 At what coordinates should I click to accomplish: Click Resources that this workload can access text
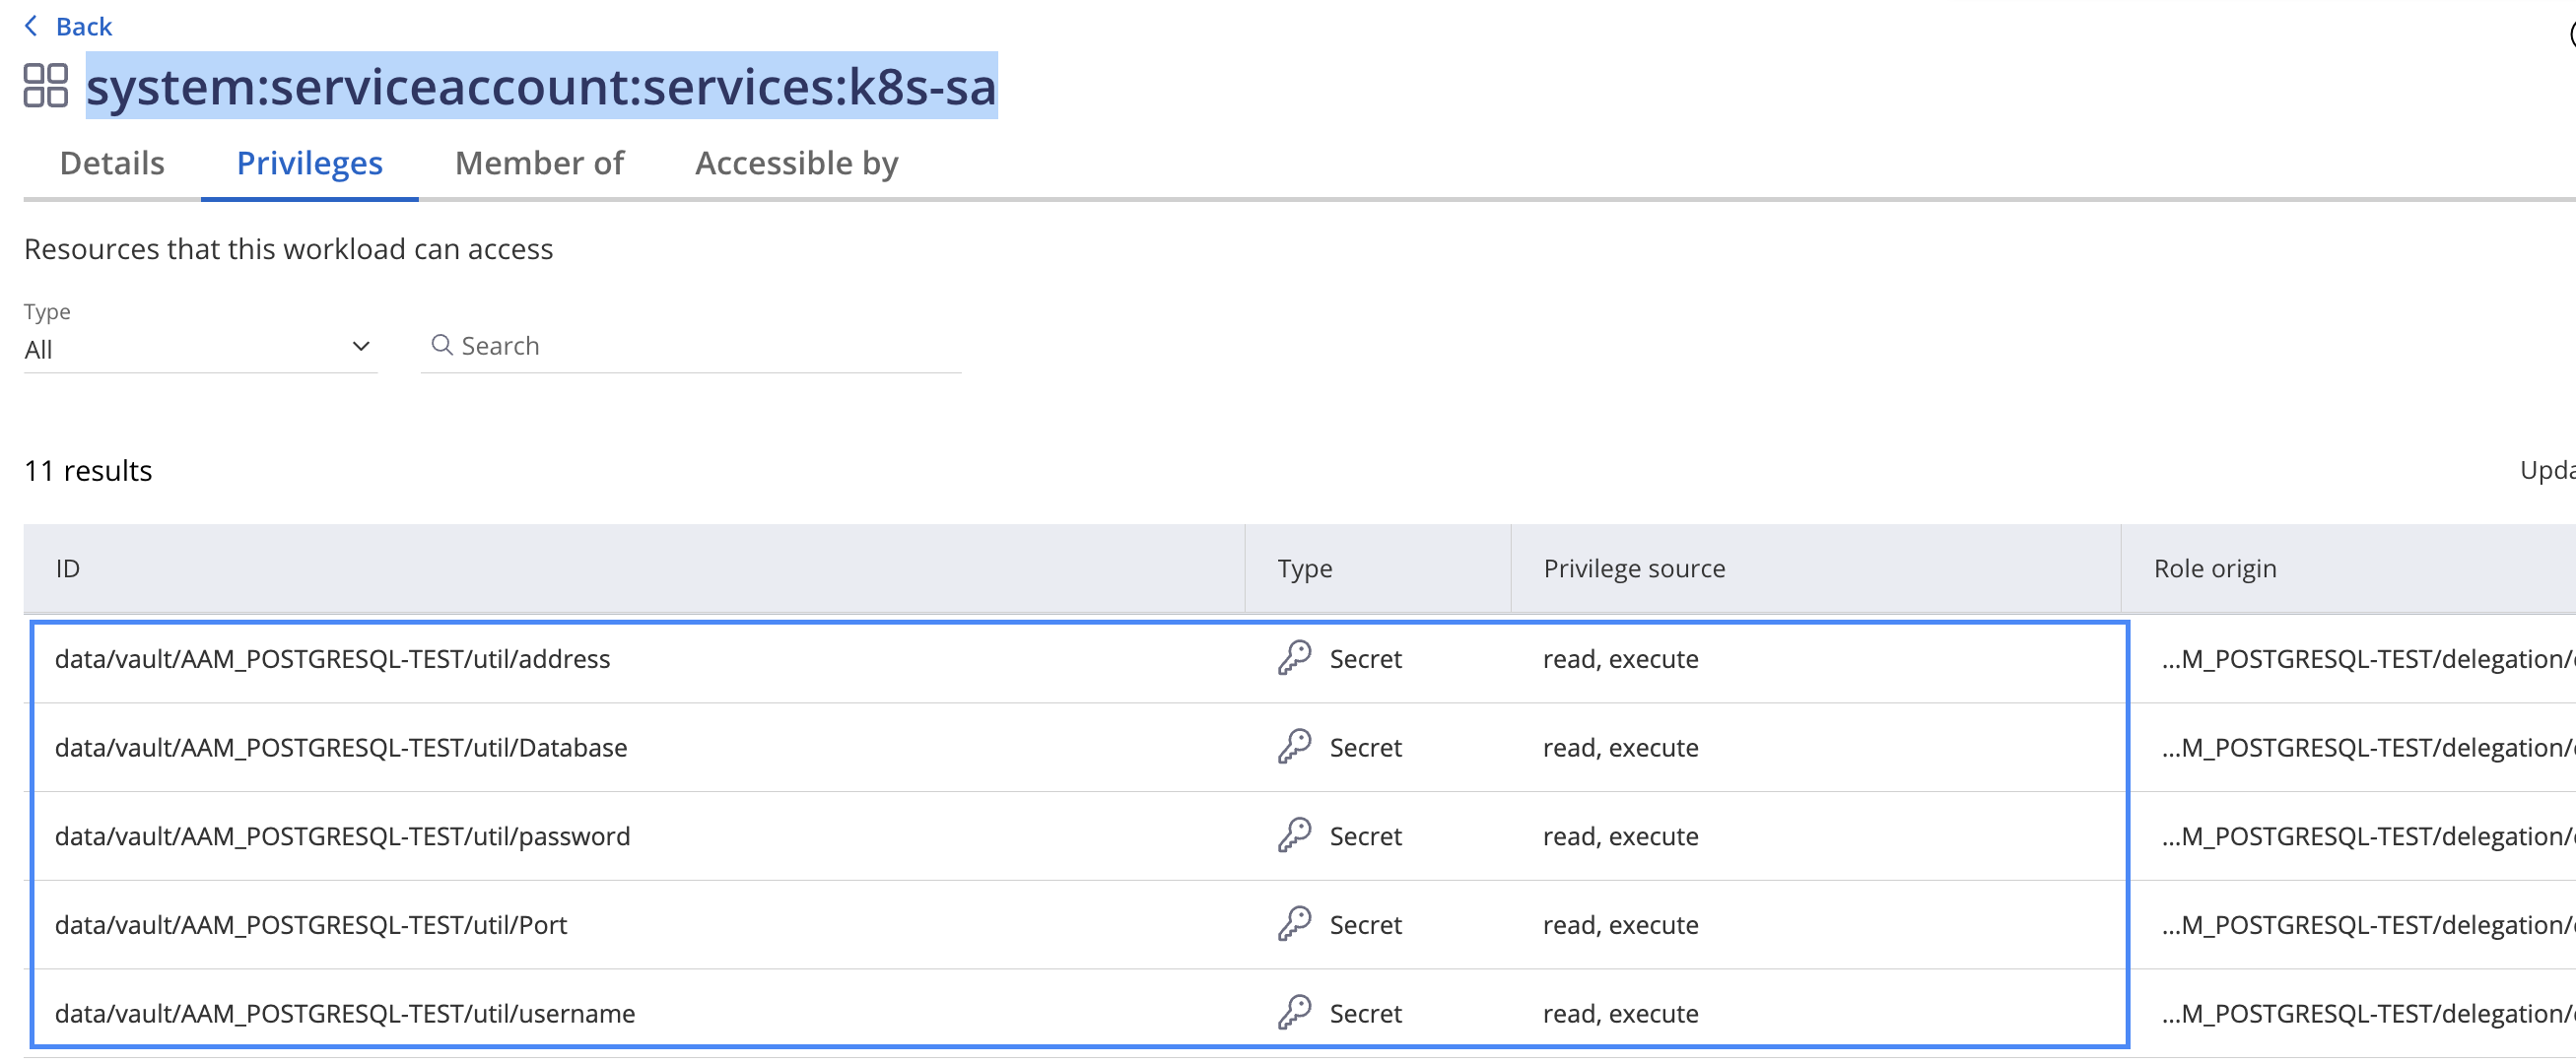tap(288, 249)
